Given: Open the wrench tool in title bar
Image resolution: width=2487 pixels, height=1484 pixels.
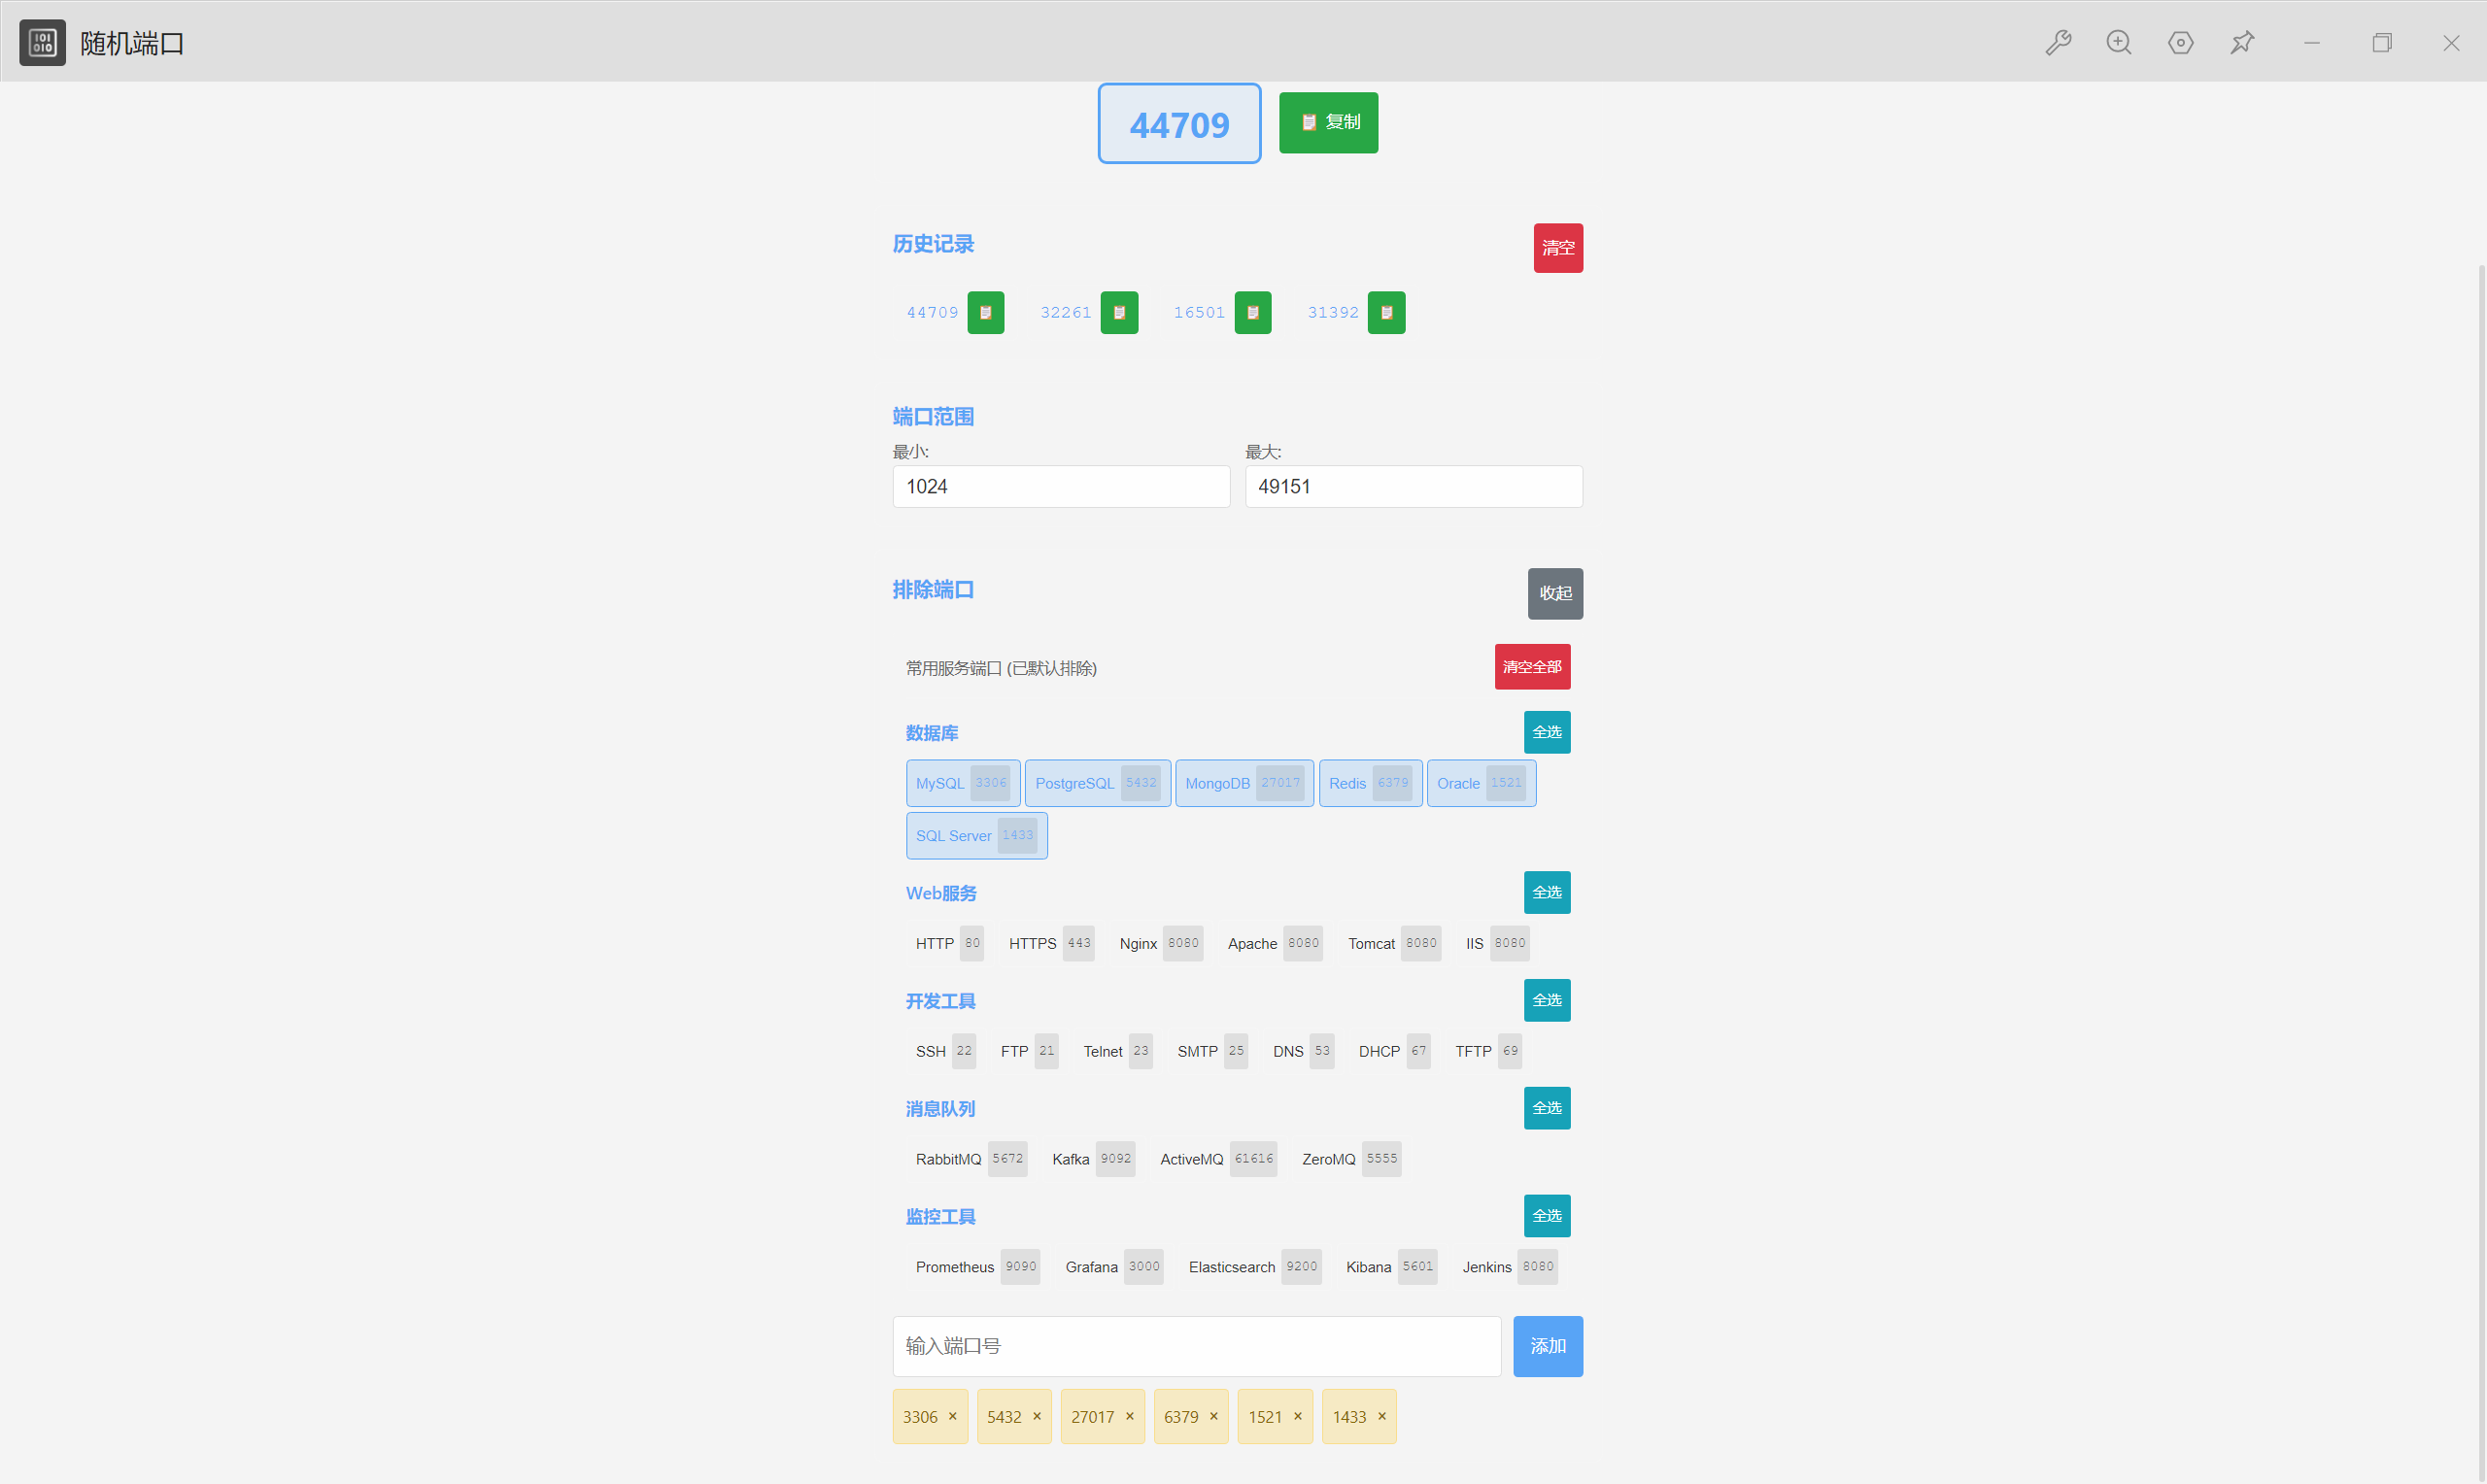Looking at the screenshot, I should pyautogui.click(x=2058, y=43).
